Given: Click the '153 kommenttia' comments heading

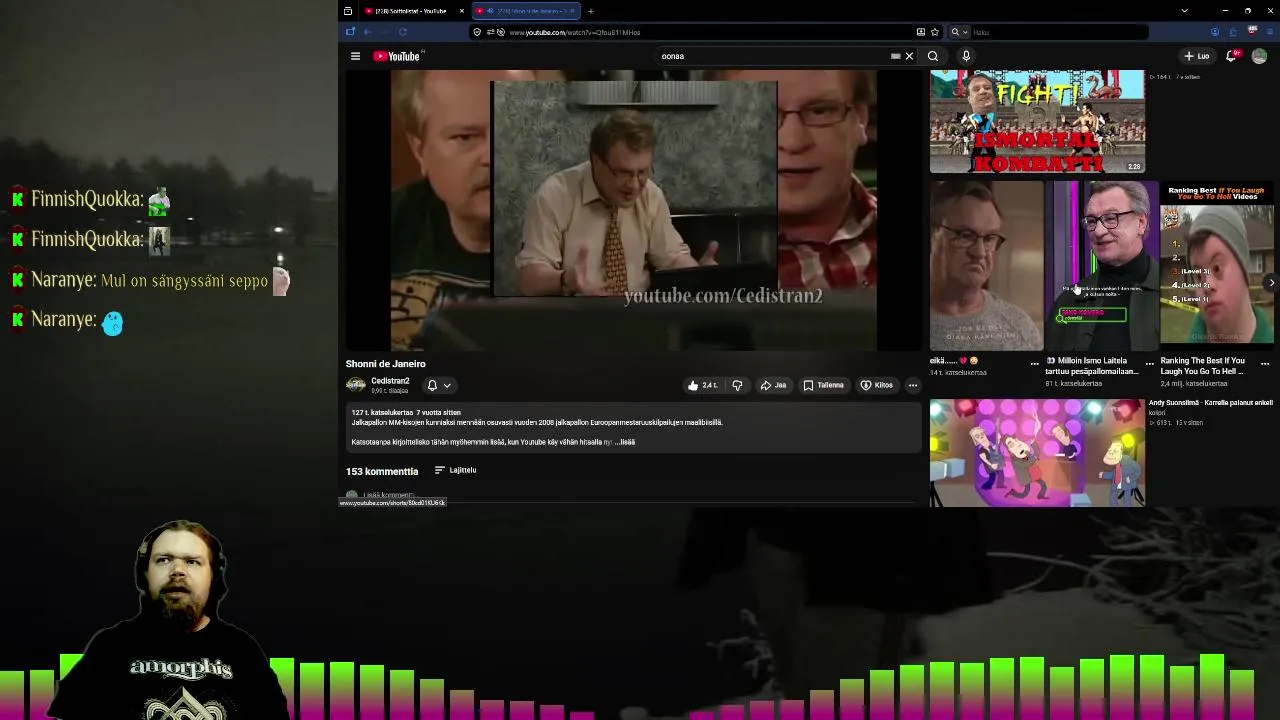Looking at the screenshot, I should (382, 471).
